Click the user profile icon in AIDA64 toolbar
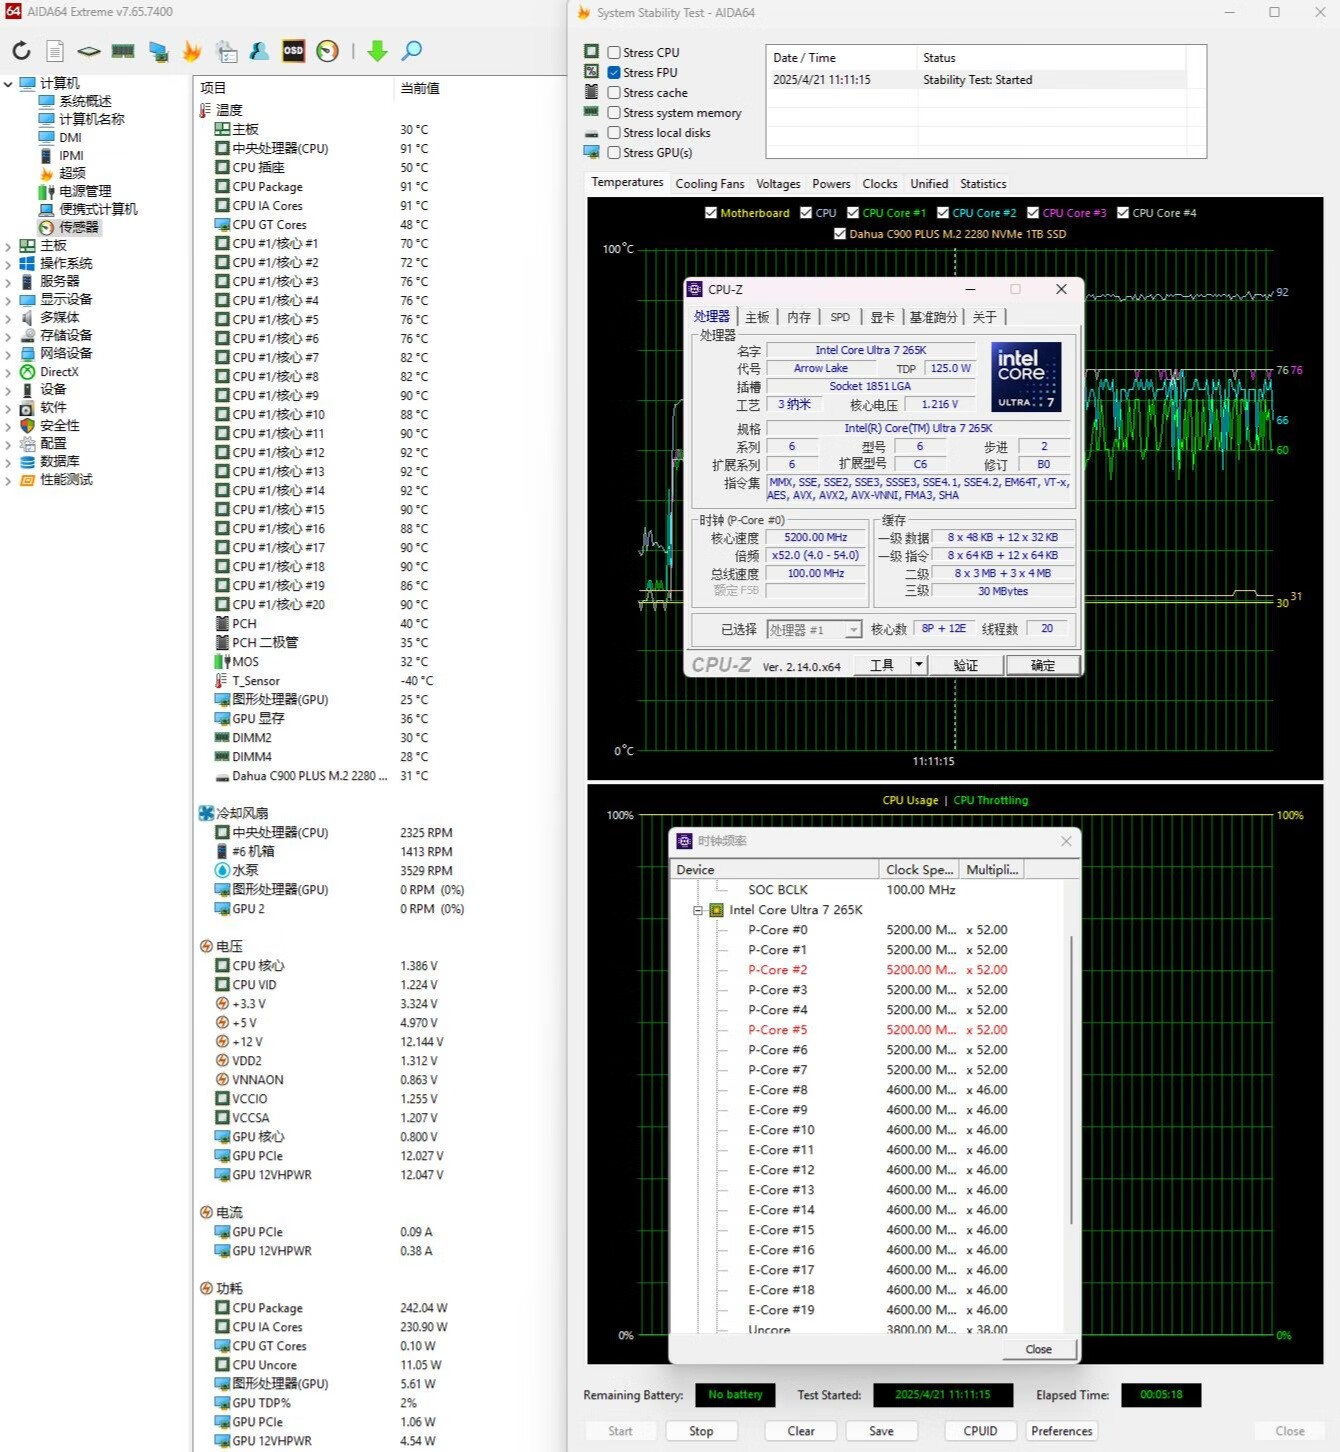Image resolution: width=1340 pixels, height=1452 pixels. pos(260,51)
